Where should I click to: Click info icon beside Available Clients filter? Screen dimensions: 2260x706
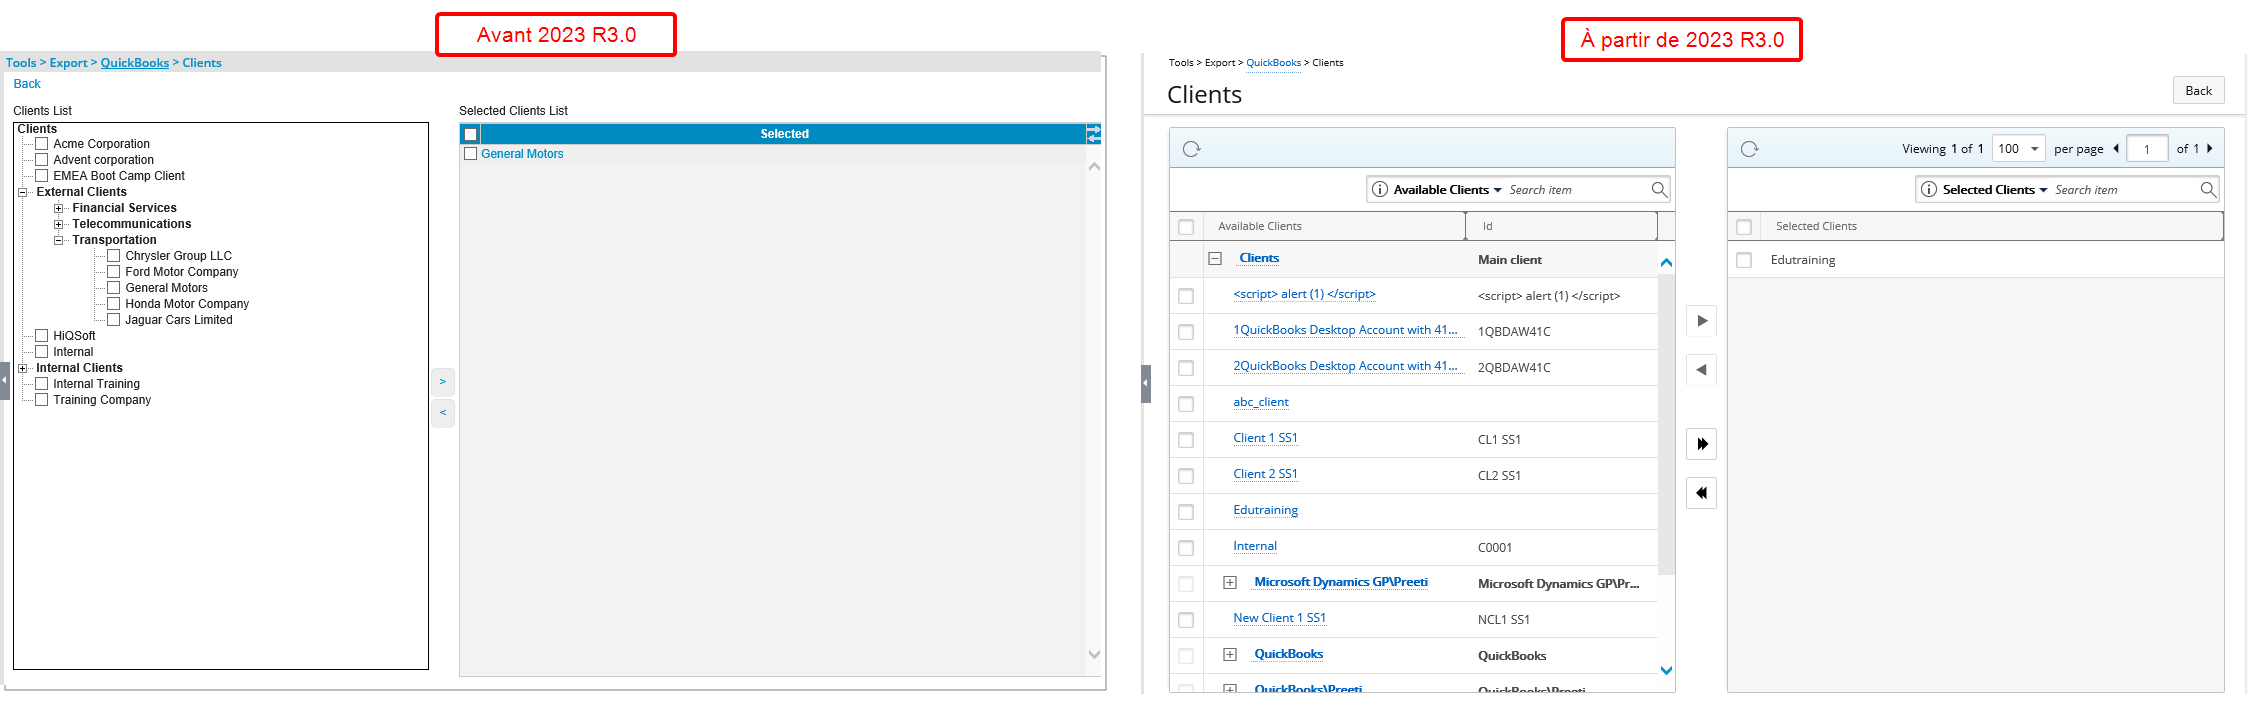coord(1380,189)
